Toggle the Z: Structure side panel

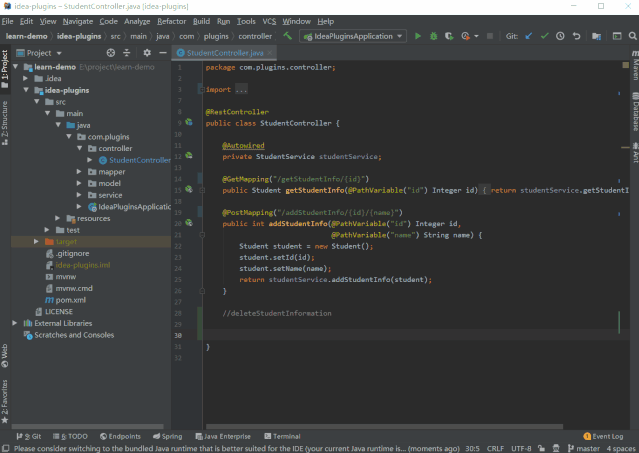pyautogui.click(x=5, y=118)
